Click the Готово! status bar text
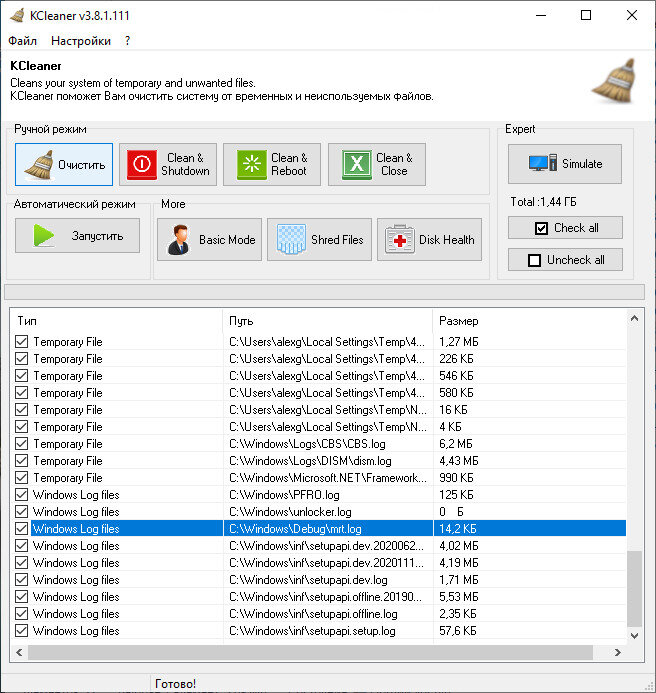The image size is (656, 693). (x=175, y=683)
